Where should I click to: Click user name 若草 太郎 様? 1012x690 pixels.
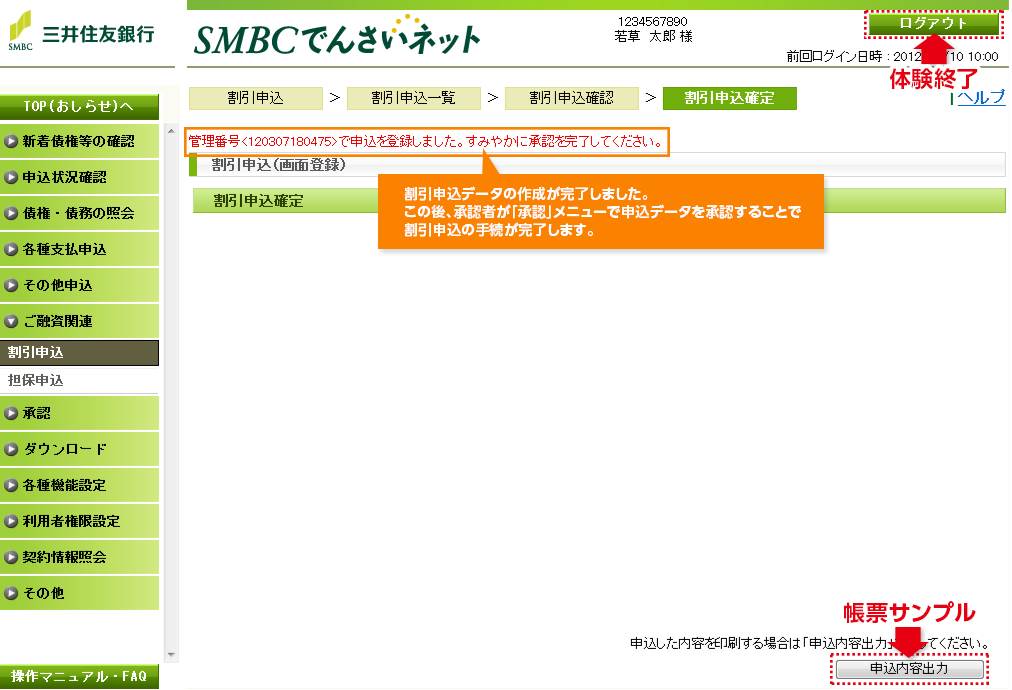pyautogui.click(x=653, y=37)
